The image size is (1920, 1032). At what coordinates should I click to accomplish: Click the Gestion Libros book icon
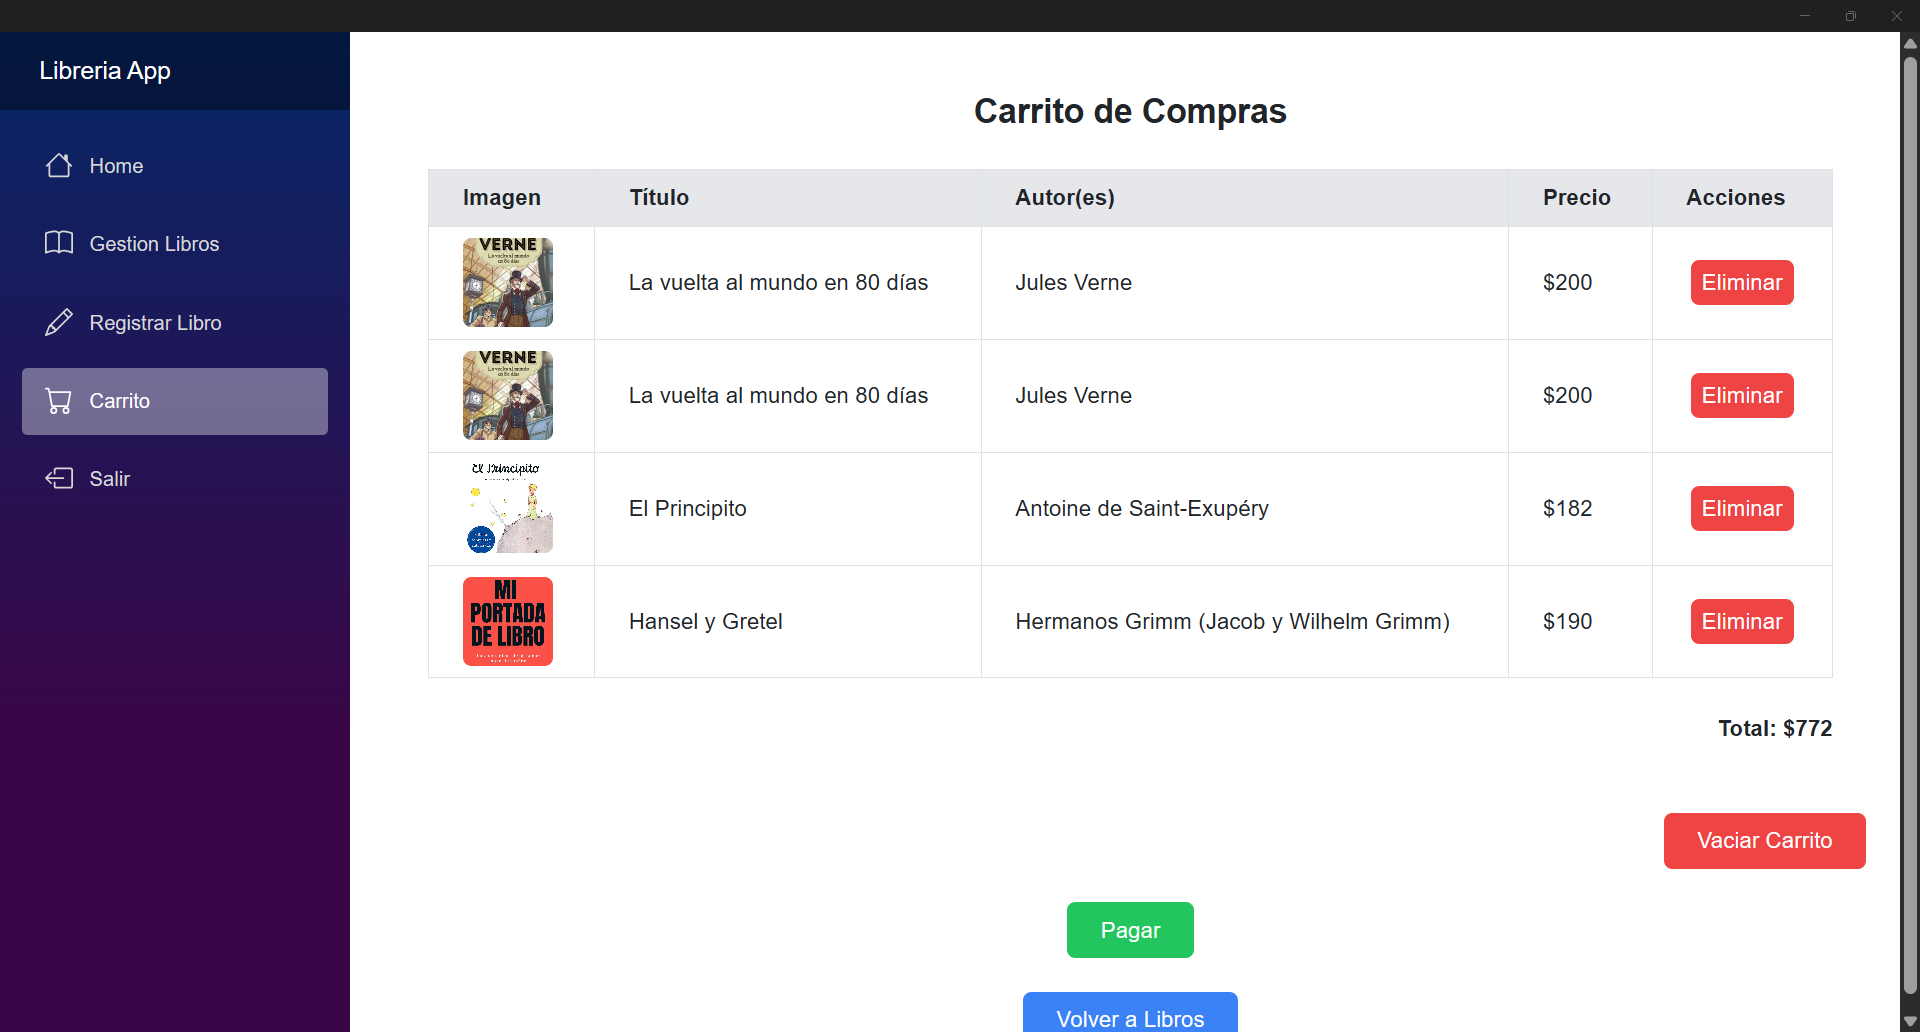[59, 243]
